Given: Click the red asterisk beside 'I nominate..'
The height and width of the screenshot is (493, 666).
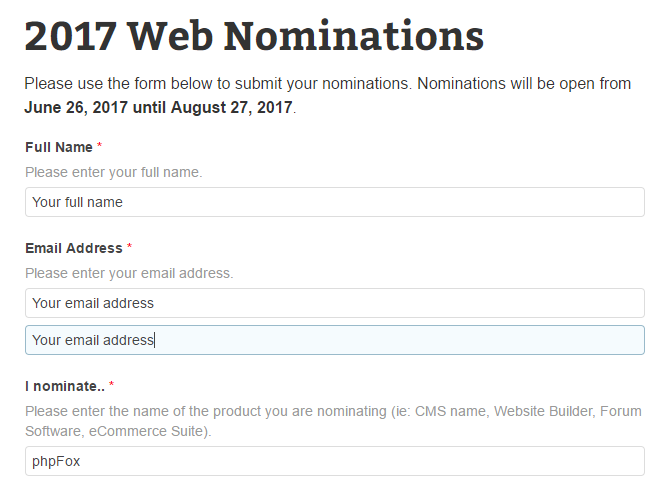Looking at the screenshot, I should [112, 385].
